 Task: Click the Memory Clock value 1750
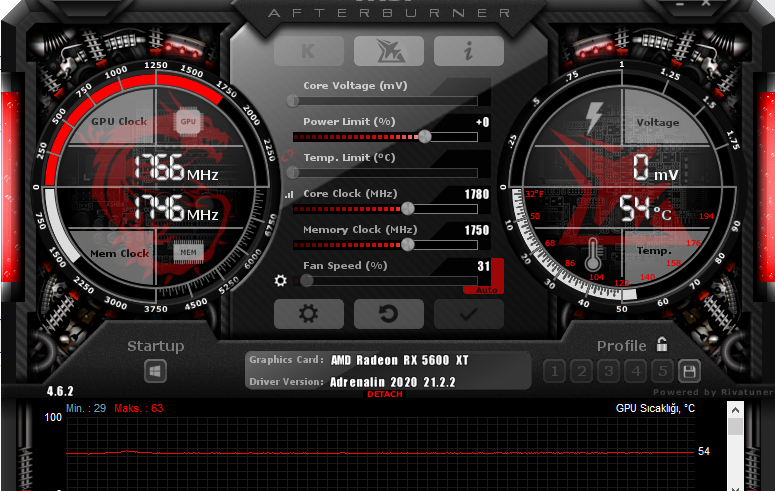[476, 230]
